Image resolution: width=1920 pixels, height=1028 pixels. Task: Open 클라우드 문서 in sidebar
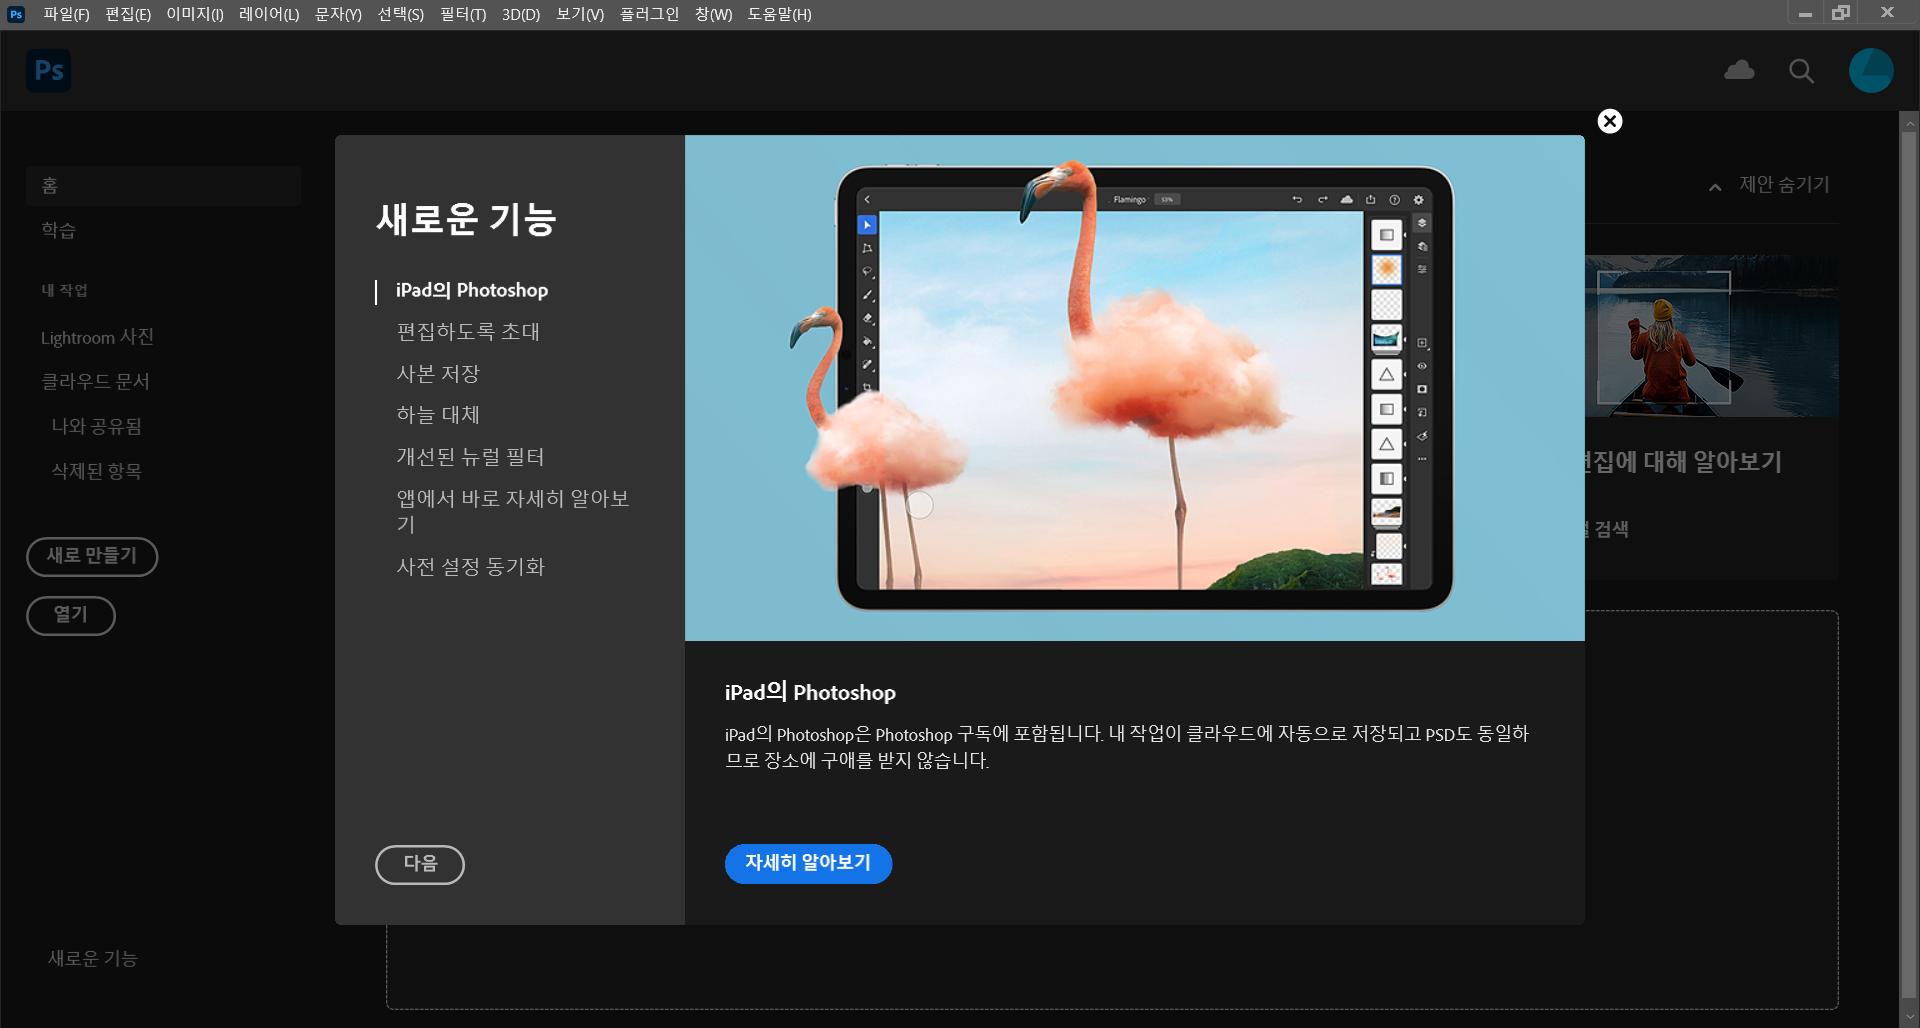coord(95,382)
